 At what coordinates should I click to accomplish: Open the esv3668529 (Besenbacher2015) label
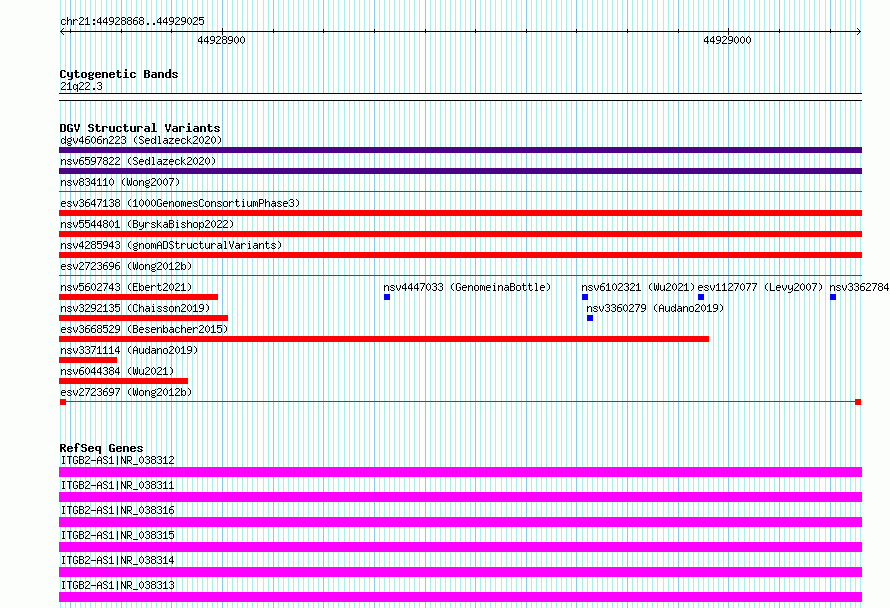pos(144,329)
